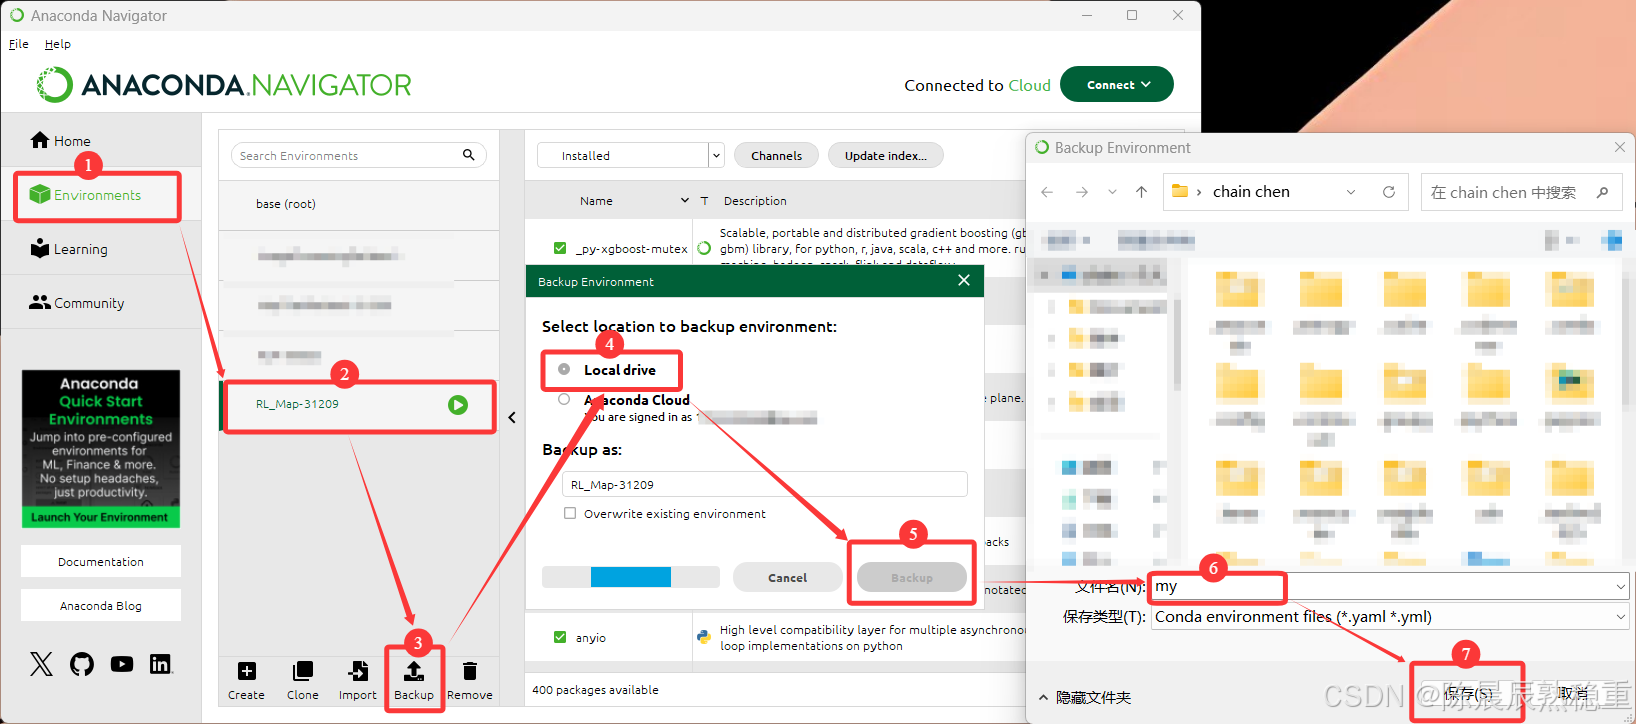Collapse the environments panel with left chevron
The height and width of the screenshot is (724, 1636).
pyautogui.click(x=512, y=418)
